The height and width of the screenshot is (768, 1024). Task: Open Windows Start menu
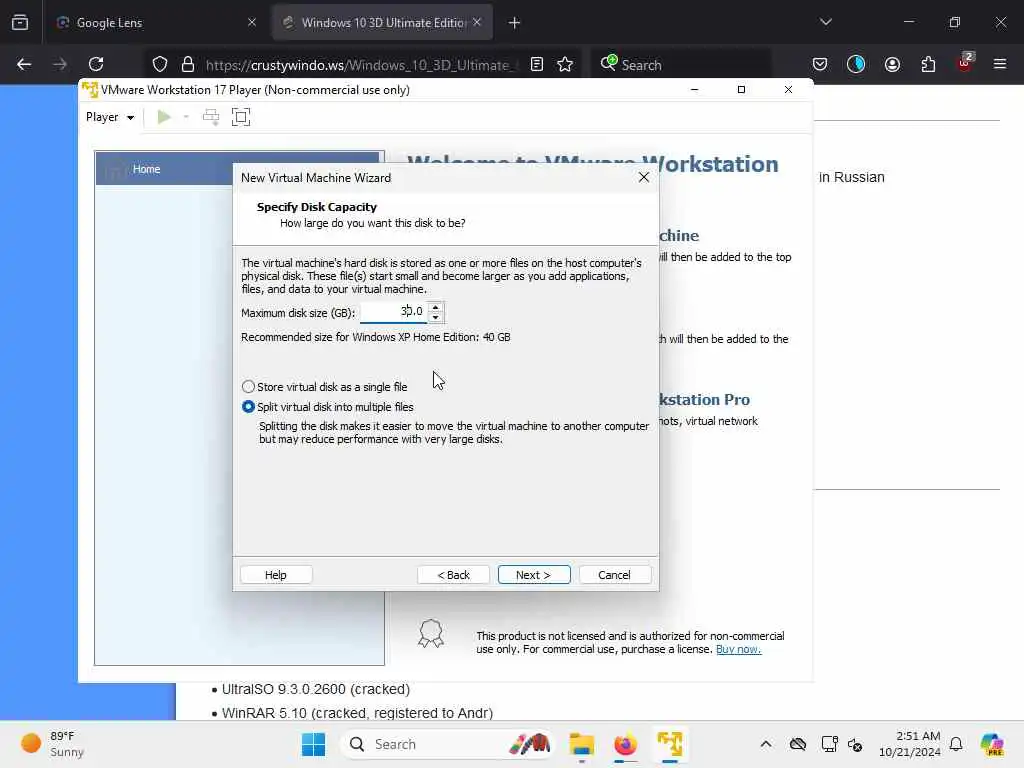tap(313, 744)
